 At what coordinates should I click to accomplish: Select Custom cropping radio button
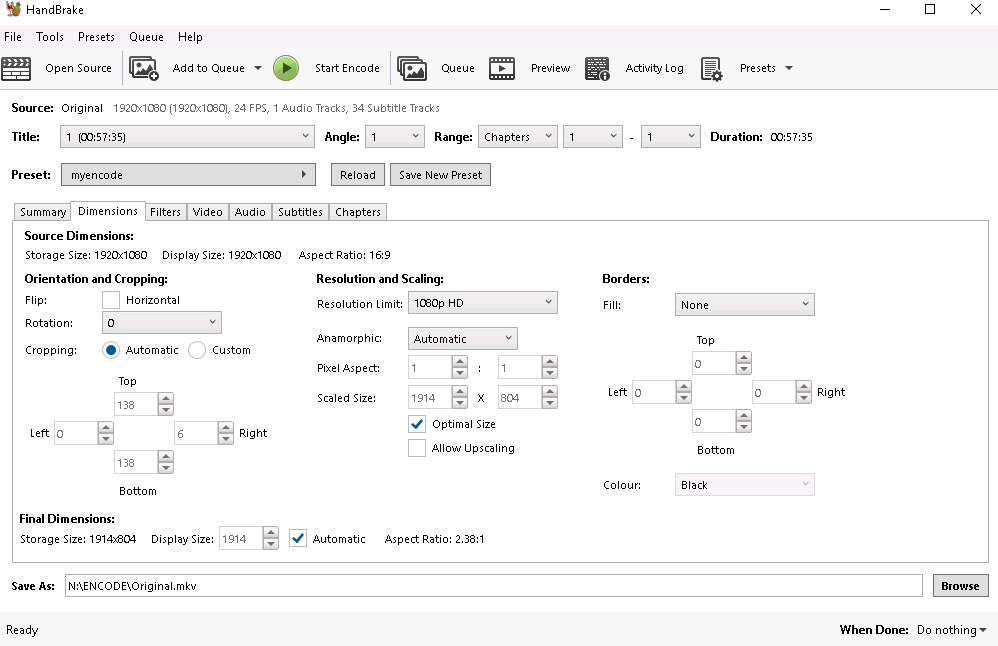tap(197, 350)
